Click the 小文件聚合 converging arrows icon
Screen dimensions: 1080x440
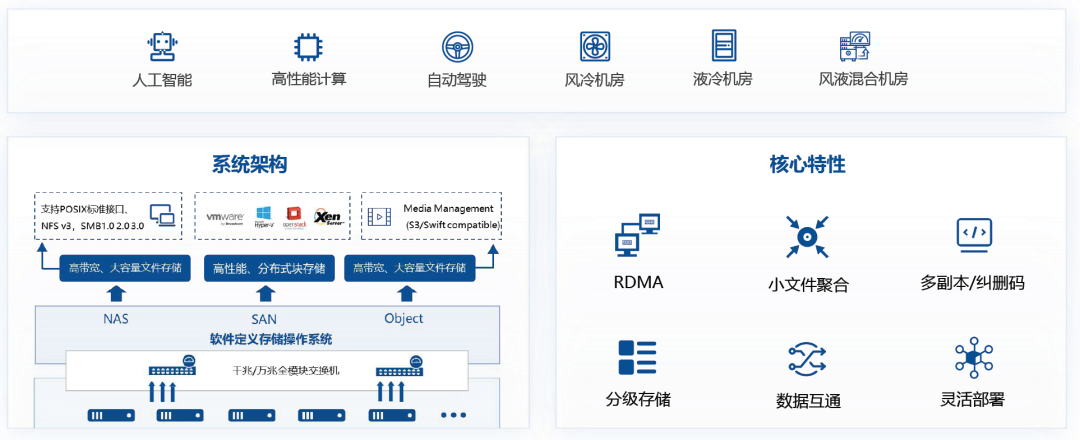[x=807, y=236]
